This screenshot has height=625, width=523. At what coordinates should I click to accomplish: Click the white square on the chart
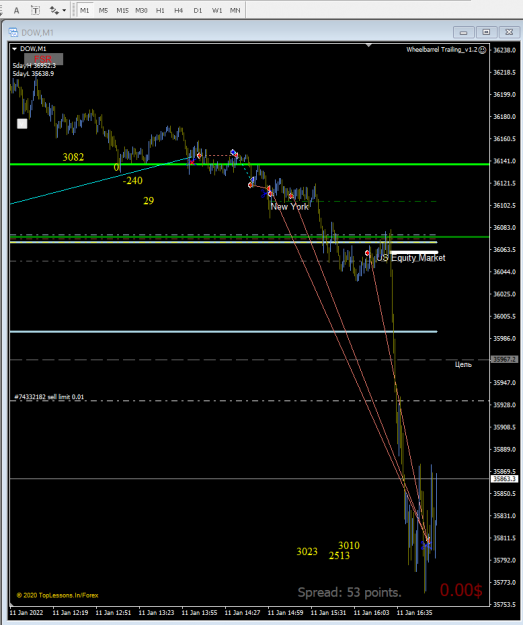[22, 124]
